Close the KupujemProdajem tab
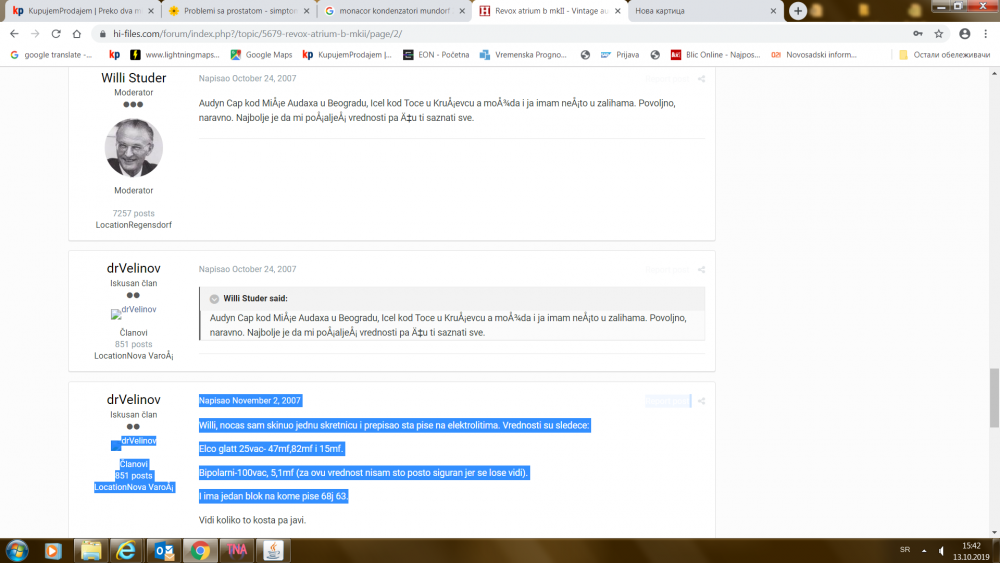Image resolution: width=1000 pixels, height=563 pixels. 151,11
